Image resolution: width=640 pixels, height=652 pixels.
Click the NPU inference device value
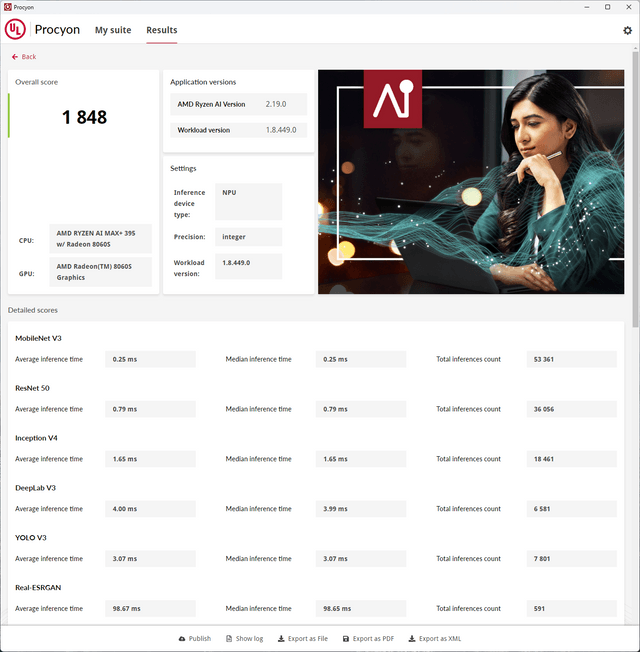(248, 202)
